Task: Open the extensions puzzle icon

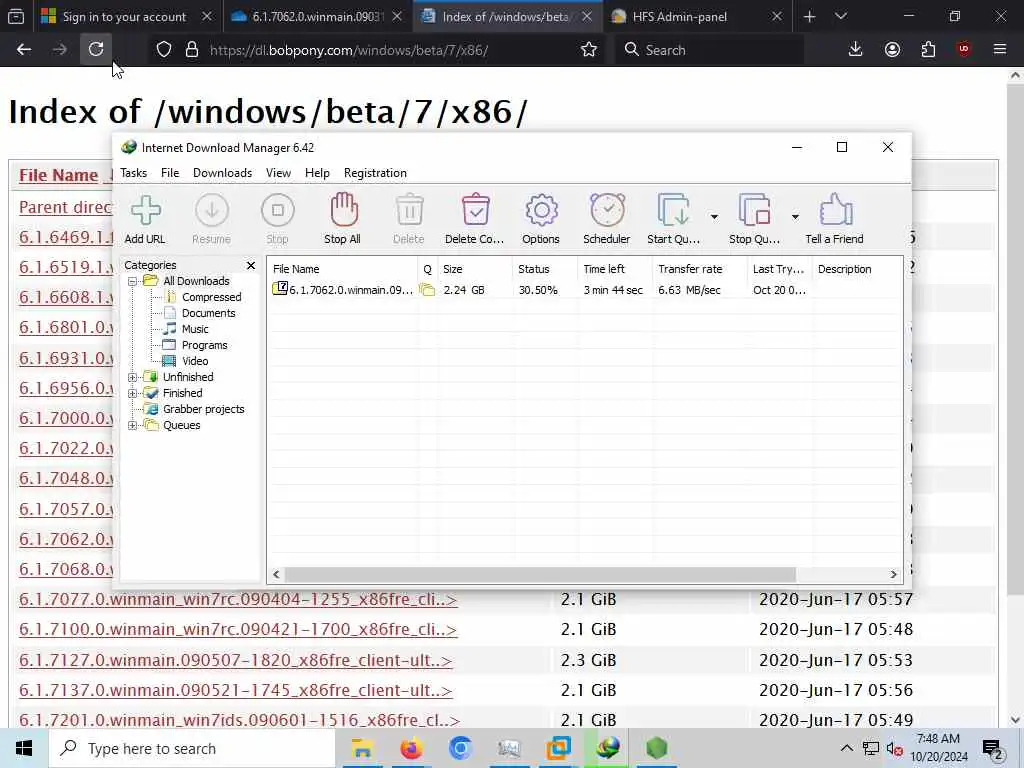Action: click(x=928, y=50)
